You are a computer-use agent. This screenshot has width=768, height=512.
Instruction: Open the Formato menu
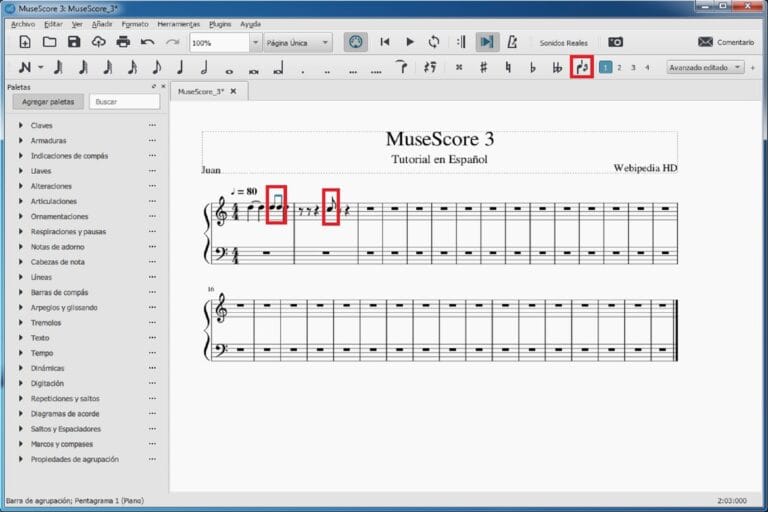click(x=135, y=24)
